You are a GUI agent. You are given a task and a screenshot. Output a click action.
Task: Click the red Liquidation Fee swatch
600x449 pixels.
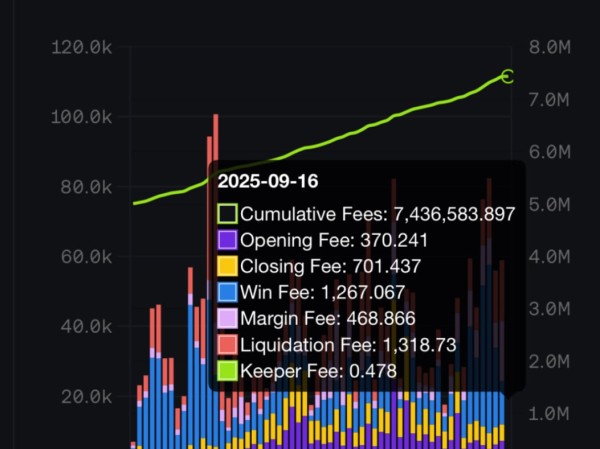[x=227, y=345]
